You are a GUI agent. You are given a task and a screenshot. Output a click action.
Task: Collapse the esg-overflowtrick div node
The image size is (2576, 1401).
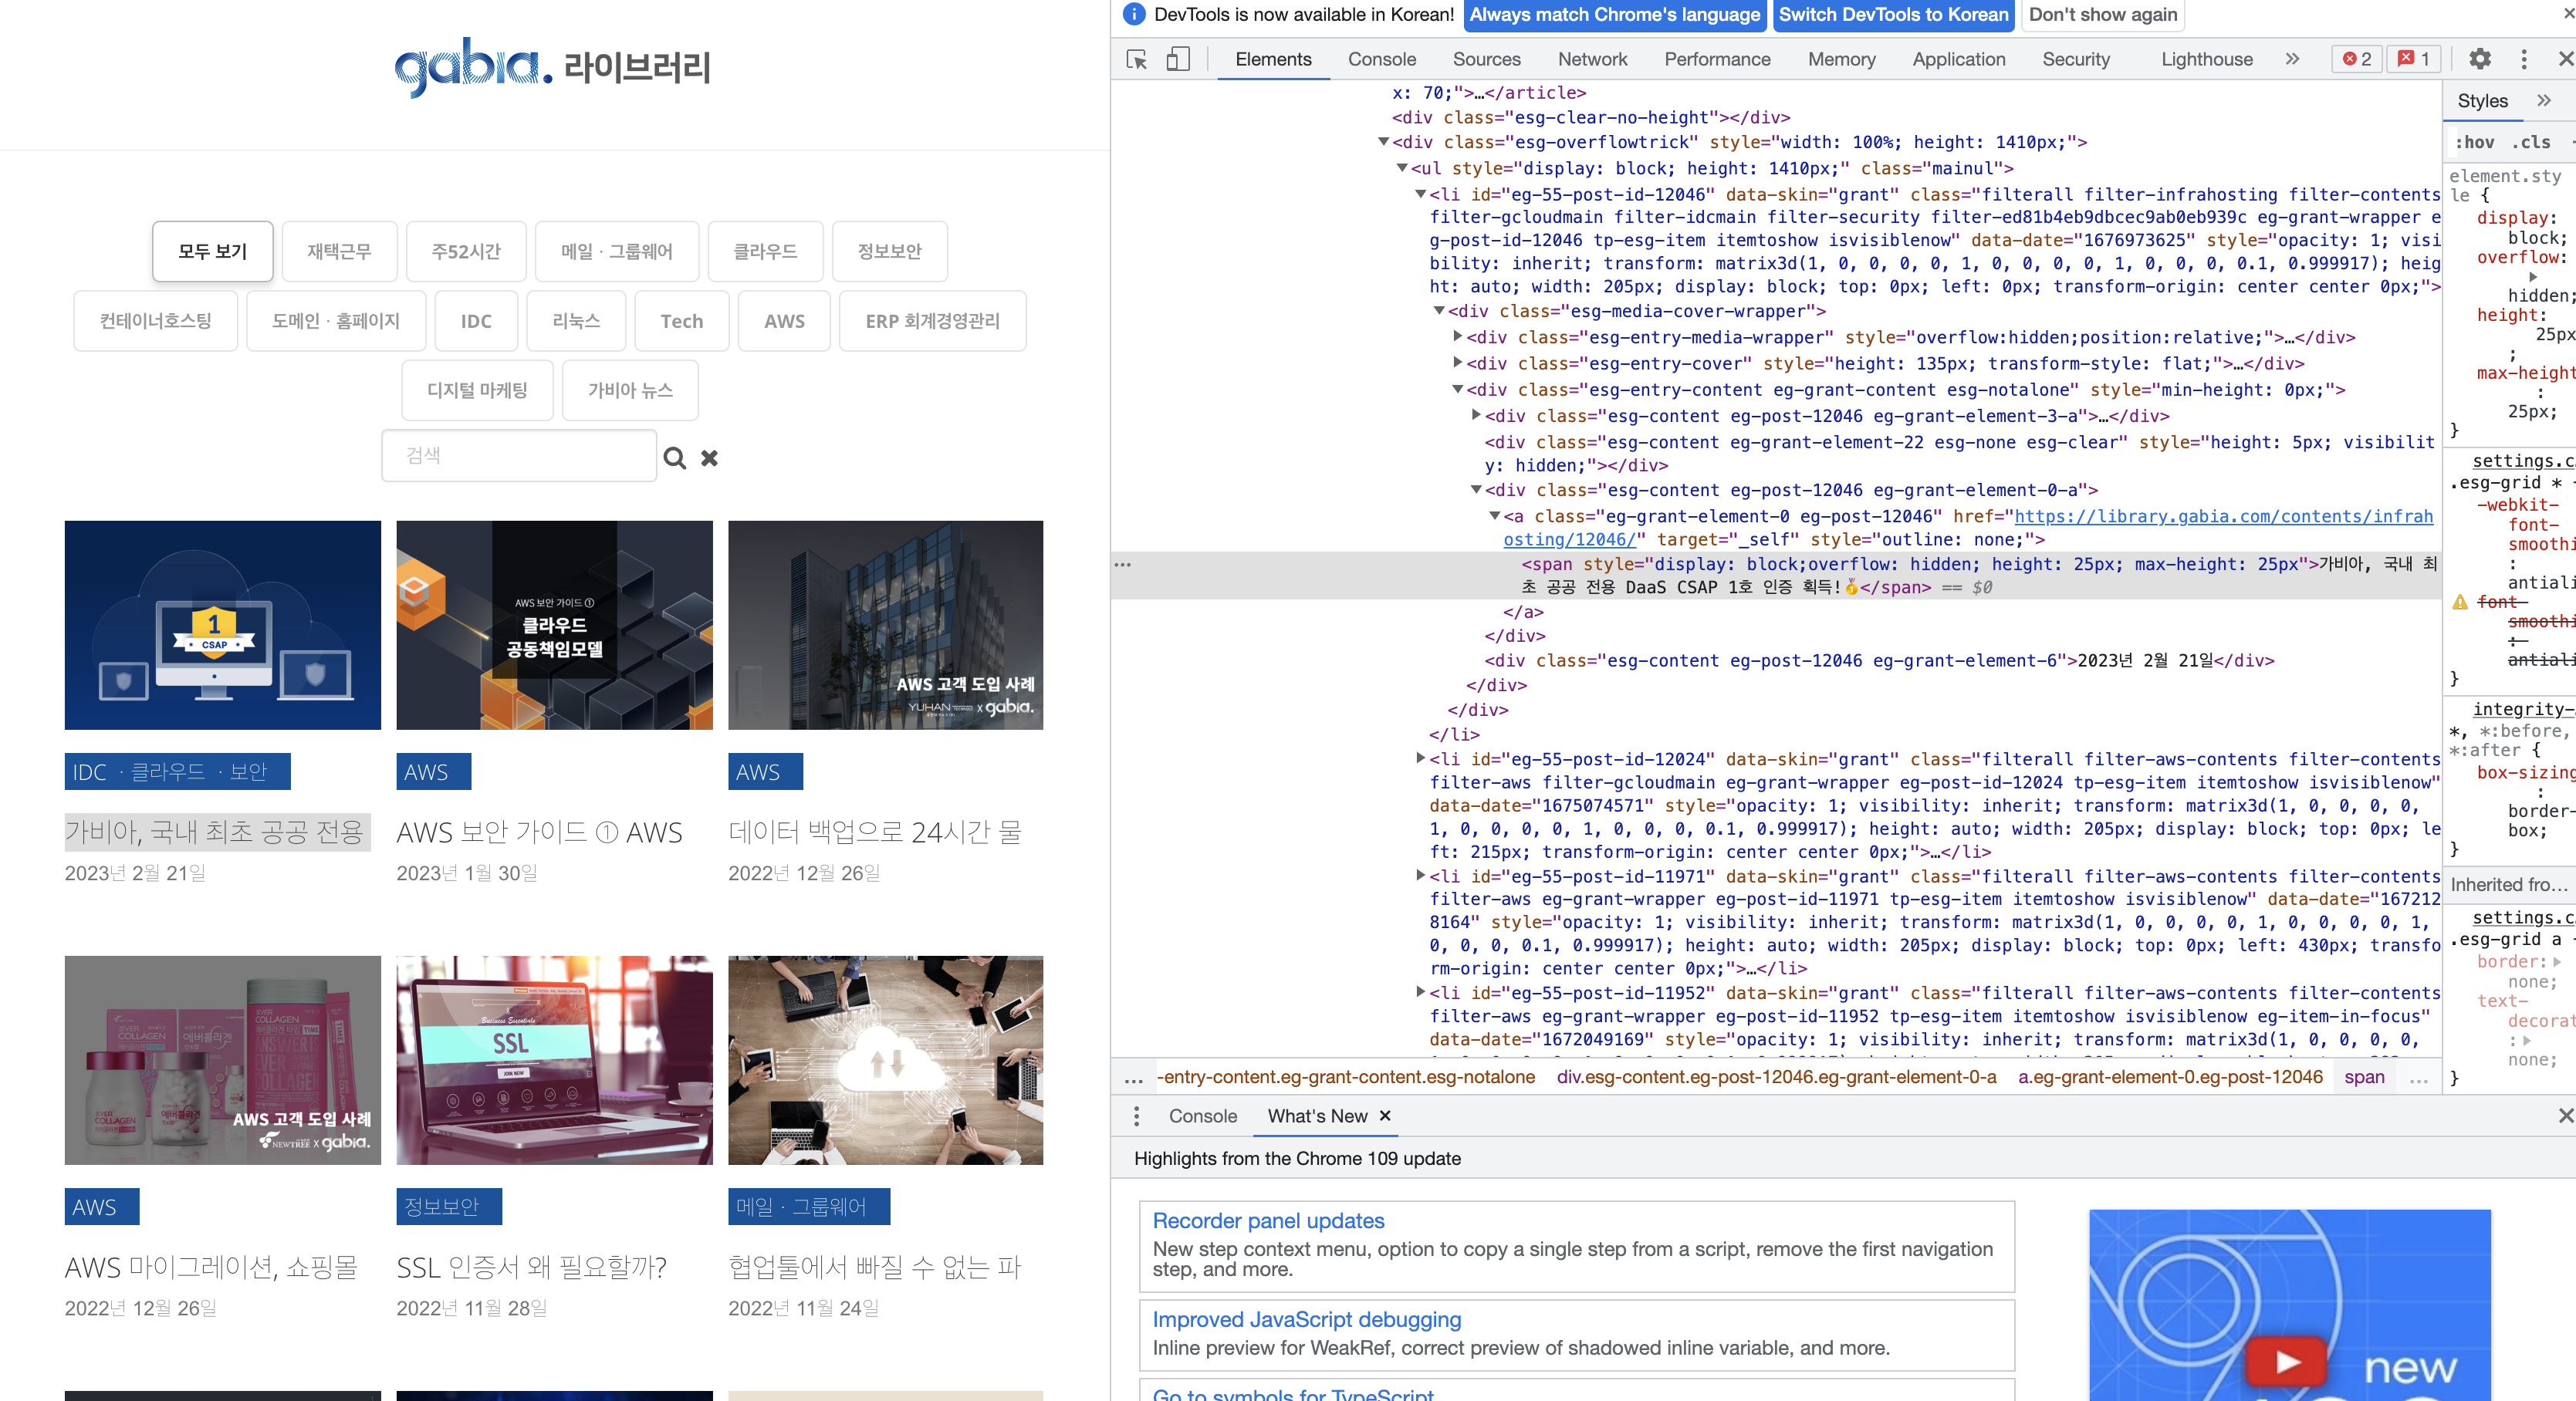pos(1383,142)
